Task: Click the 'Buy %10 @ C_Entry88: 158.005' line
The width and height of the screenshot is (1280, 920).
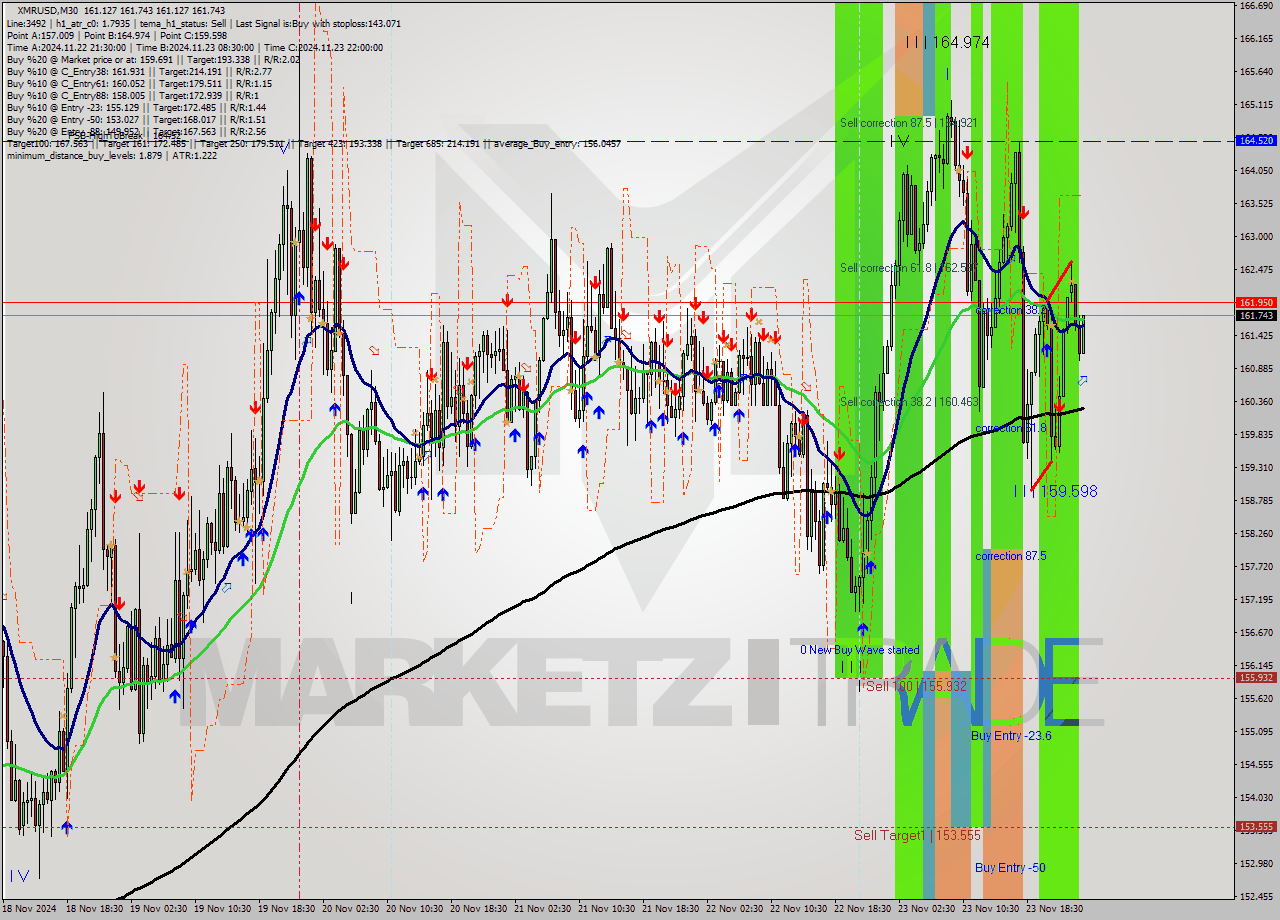Action: (x=131, y=95)
